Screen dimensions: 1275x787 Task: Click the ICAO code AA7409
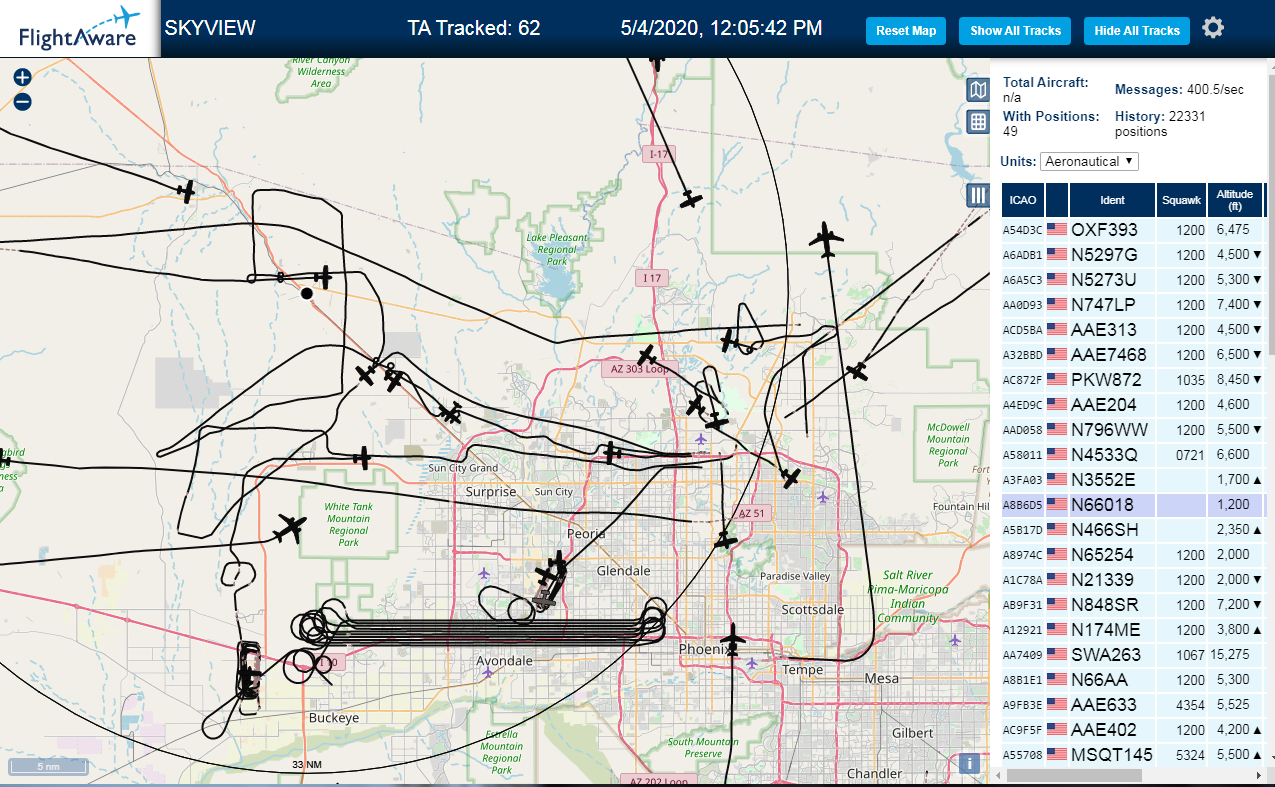[x=1022, y=655]
